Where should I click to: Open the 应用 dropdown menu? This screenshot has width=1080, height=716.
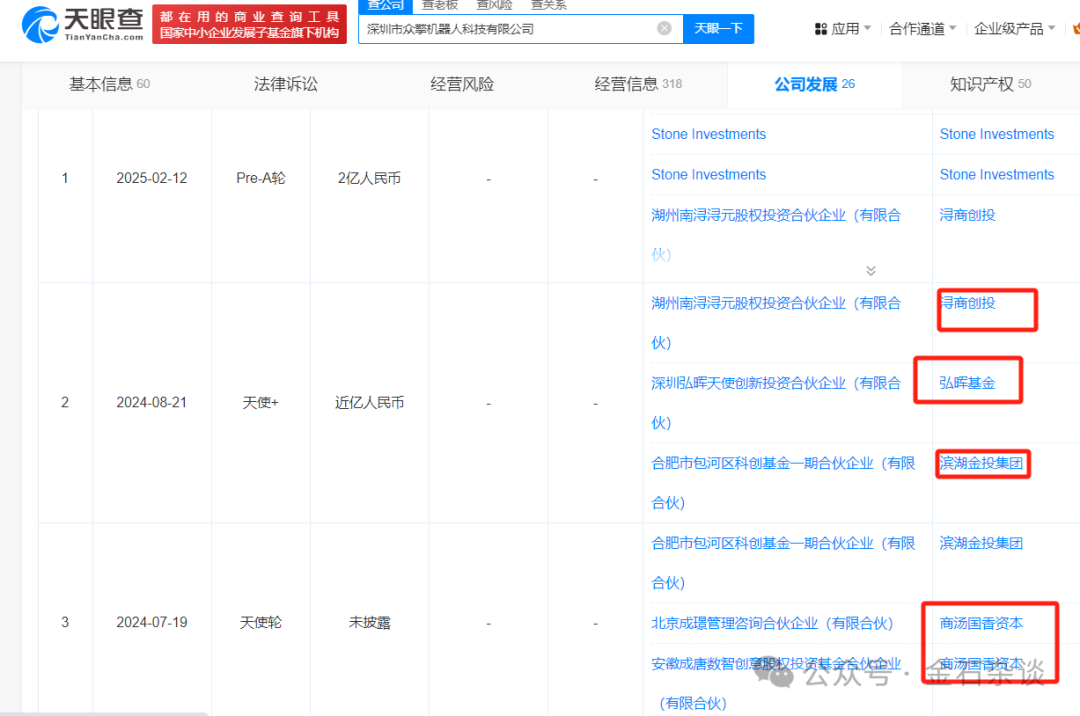[845, 29]
